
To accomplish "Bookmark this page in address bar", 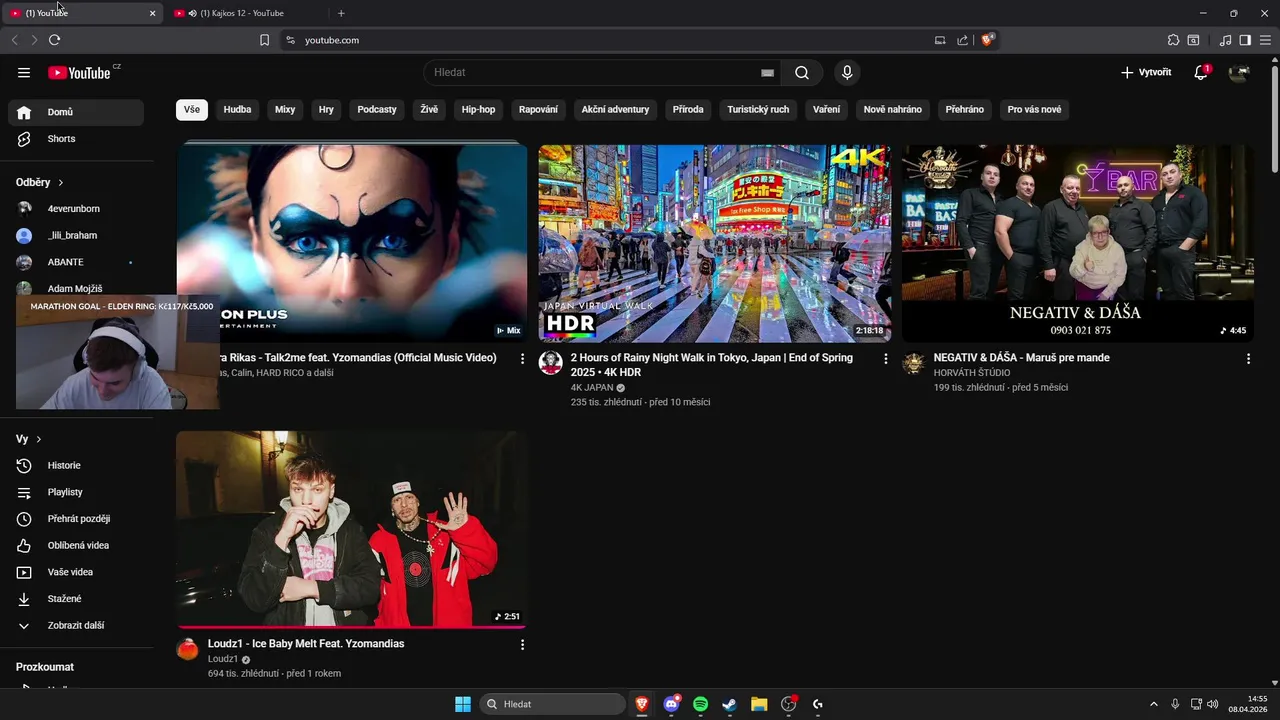I will pyautogui.click(x=264, y=40).
